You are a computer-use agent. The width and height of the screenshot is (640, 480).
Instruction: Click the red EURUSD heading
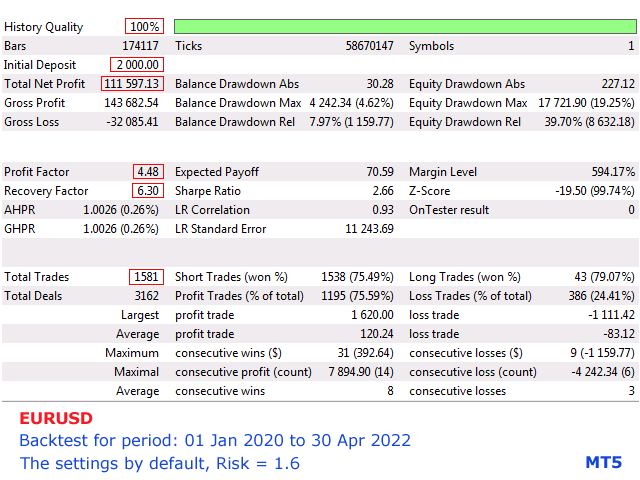(x=56, y=418)
